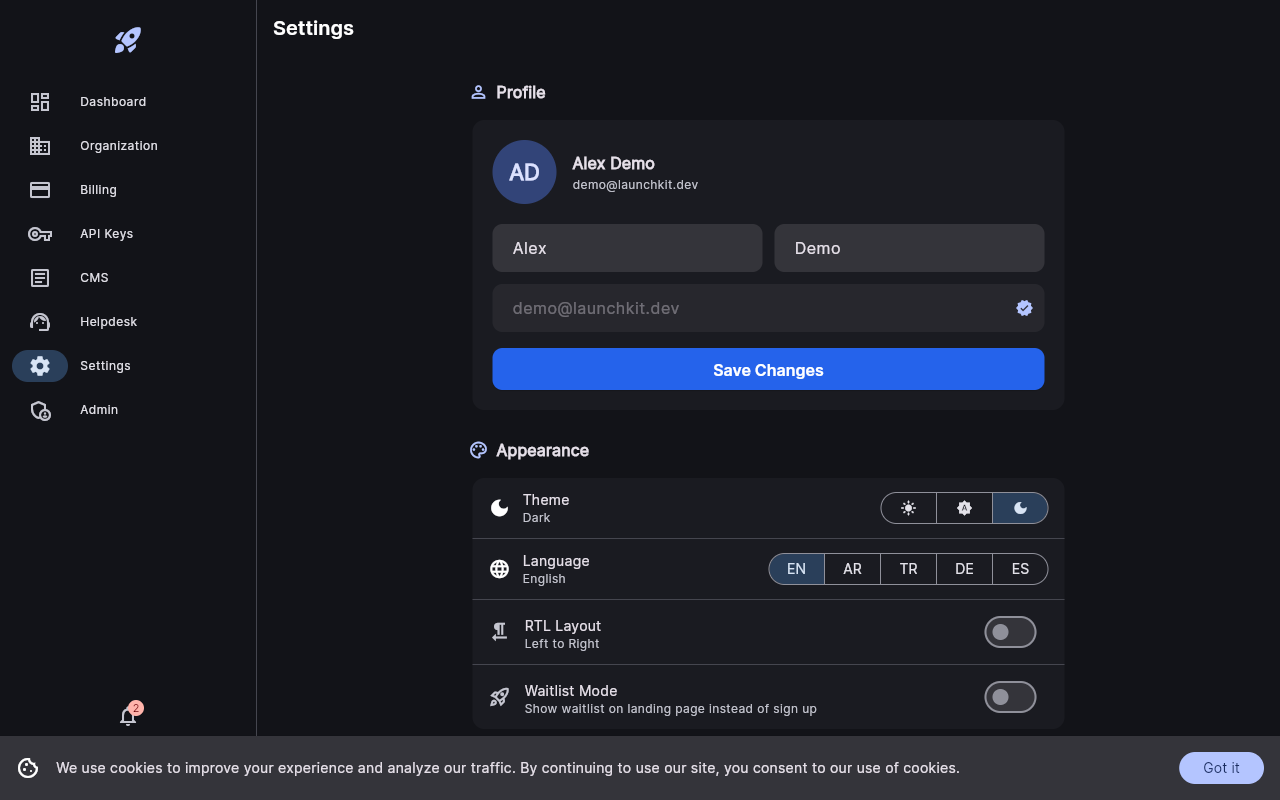Open API Keys via the key icon
Viewport: 1280px width, 800px height.
click(40, 234)
